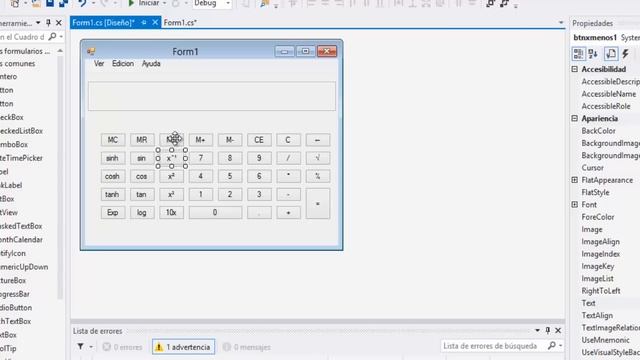
Task: Select the ProgressBar toolbox item
Action: (x=15, y=294)
